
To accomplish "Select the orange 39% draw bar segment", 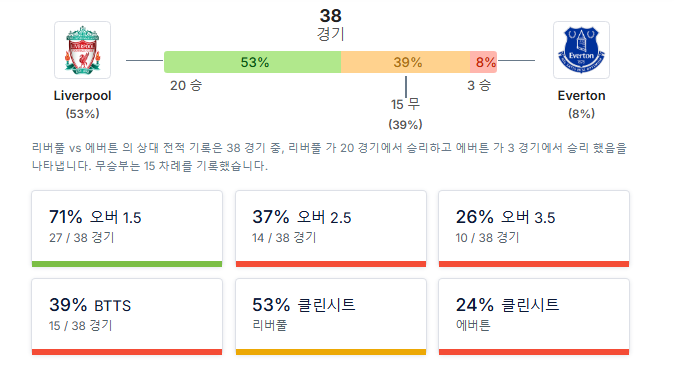I will coord(406,62).
